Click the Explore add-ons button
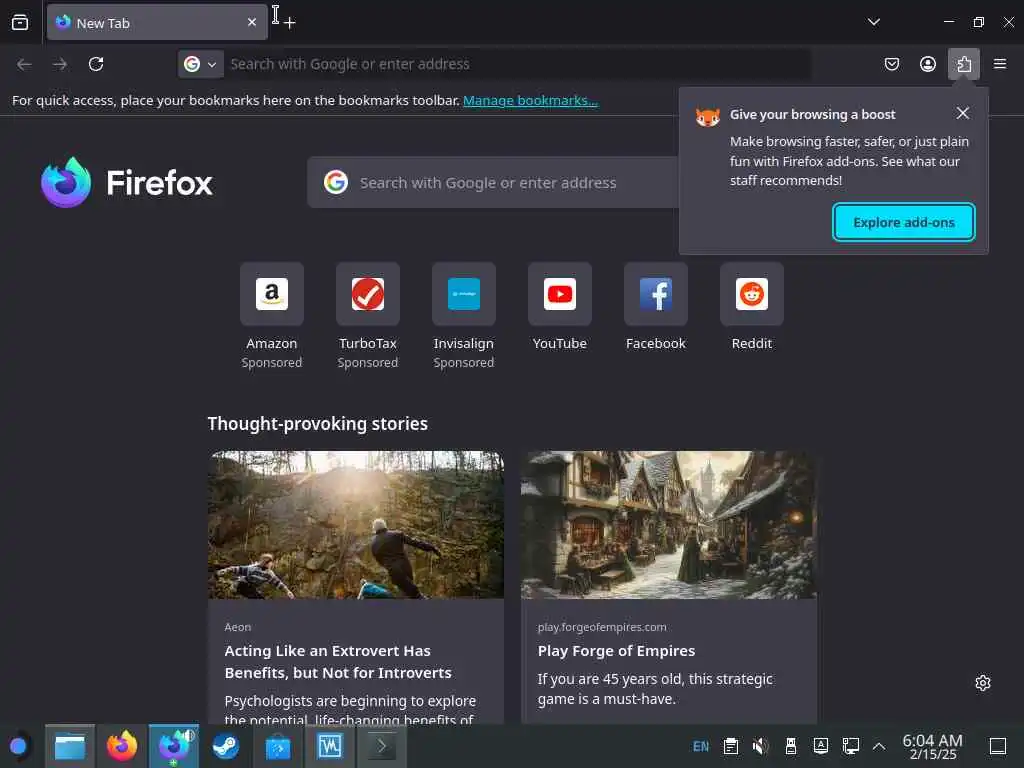The image size is (1024, 768). tap(904, 222)
